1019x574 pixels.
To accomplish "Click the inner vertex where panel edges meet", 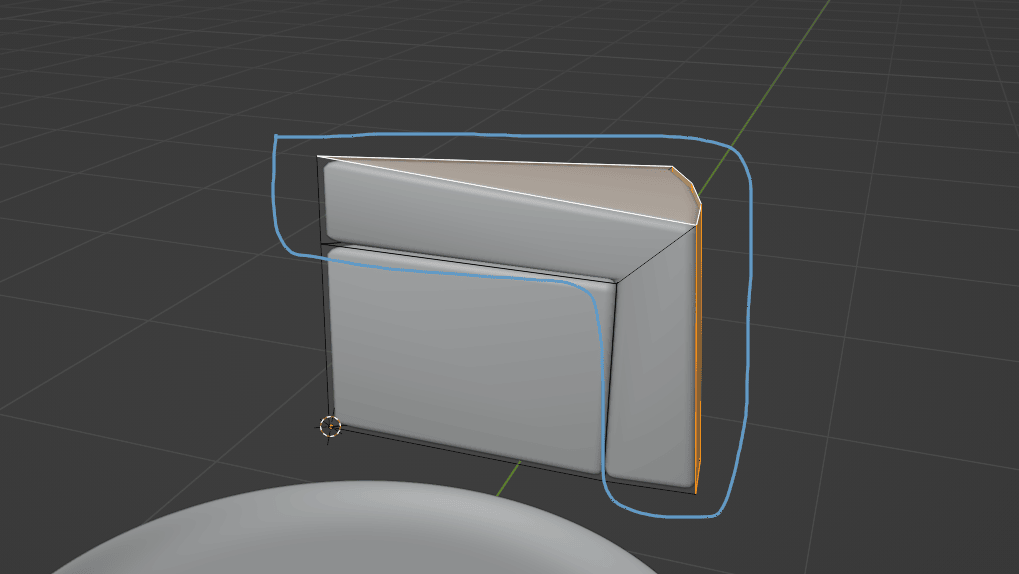I will point(617,282).
